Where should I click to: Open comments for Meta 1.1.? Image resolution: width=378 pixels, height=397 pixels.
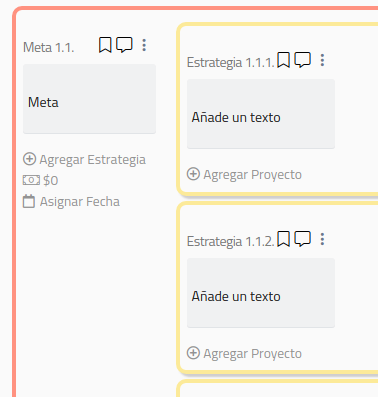(x=124, y=45)
